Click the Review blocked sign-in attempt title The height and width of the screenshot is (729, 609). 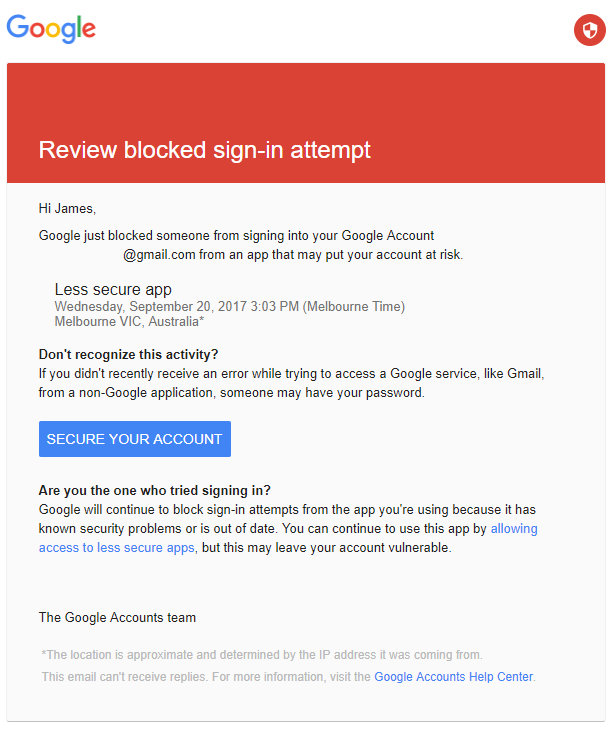point(205,150)
